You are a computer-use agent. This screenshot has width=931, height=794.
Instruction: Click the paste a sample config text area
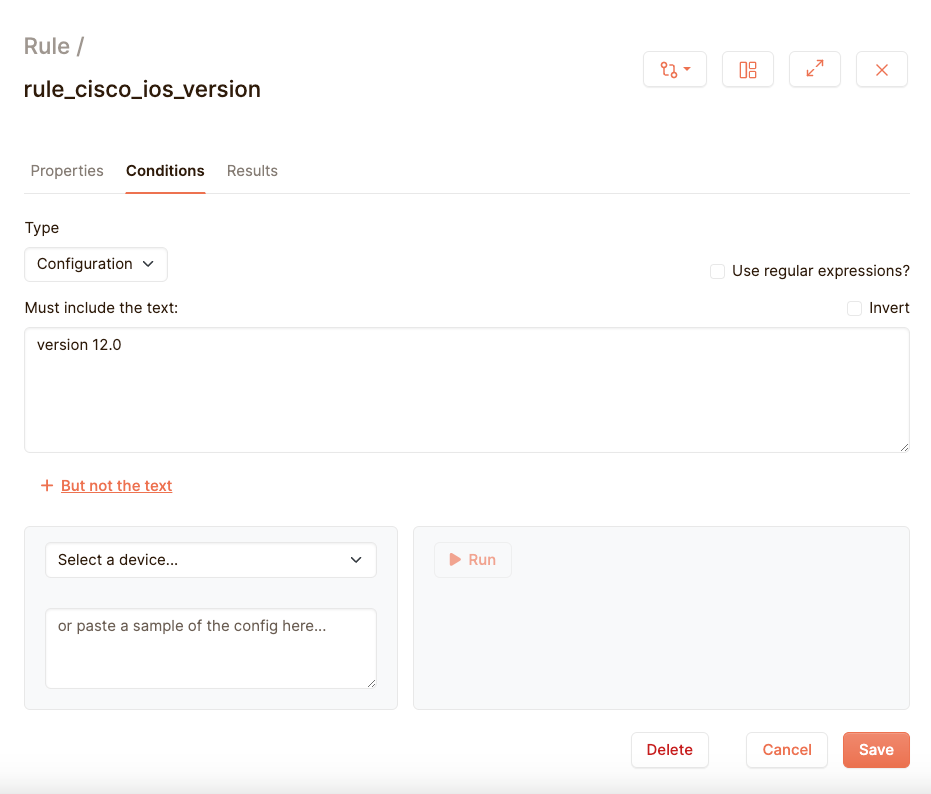tap(211, 649)
